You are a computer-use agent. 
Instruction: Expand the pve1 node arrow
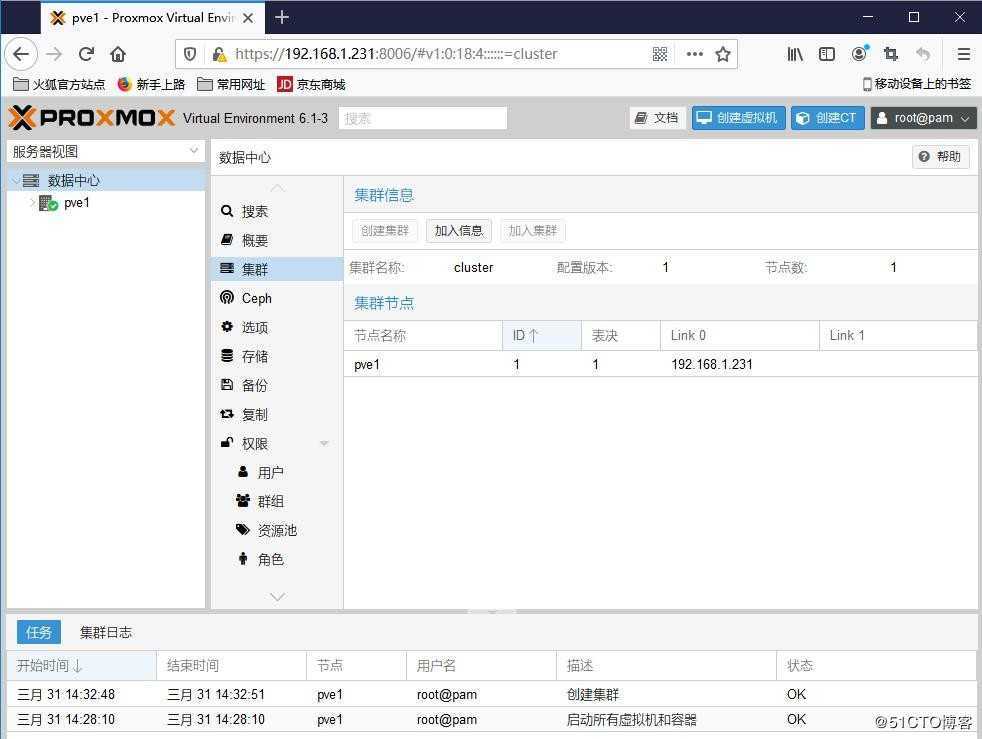(x=32, y=202)
